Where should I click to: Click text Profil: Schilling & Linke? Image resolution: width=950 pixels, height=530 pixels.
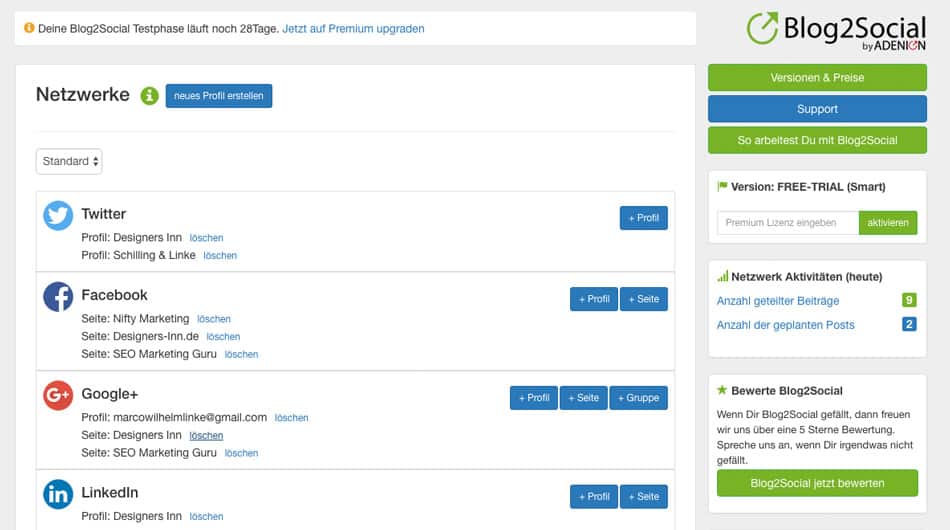point(138,255)
